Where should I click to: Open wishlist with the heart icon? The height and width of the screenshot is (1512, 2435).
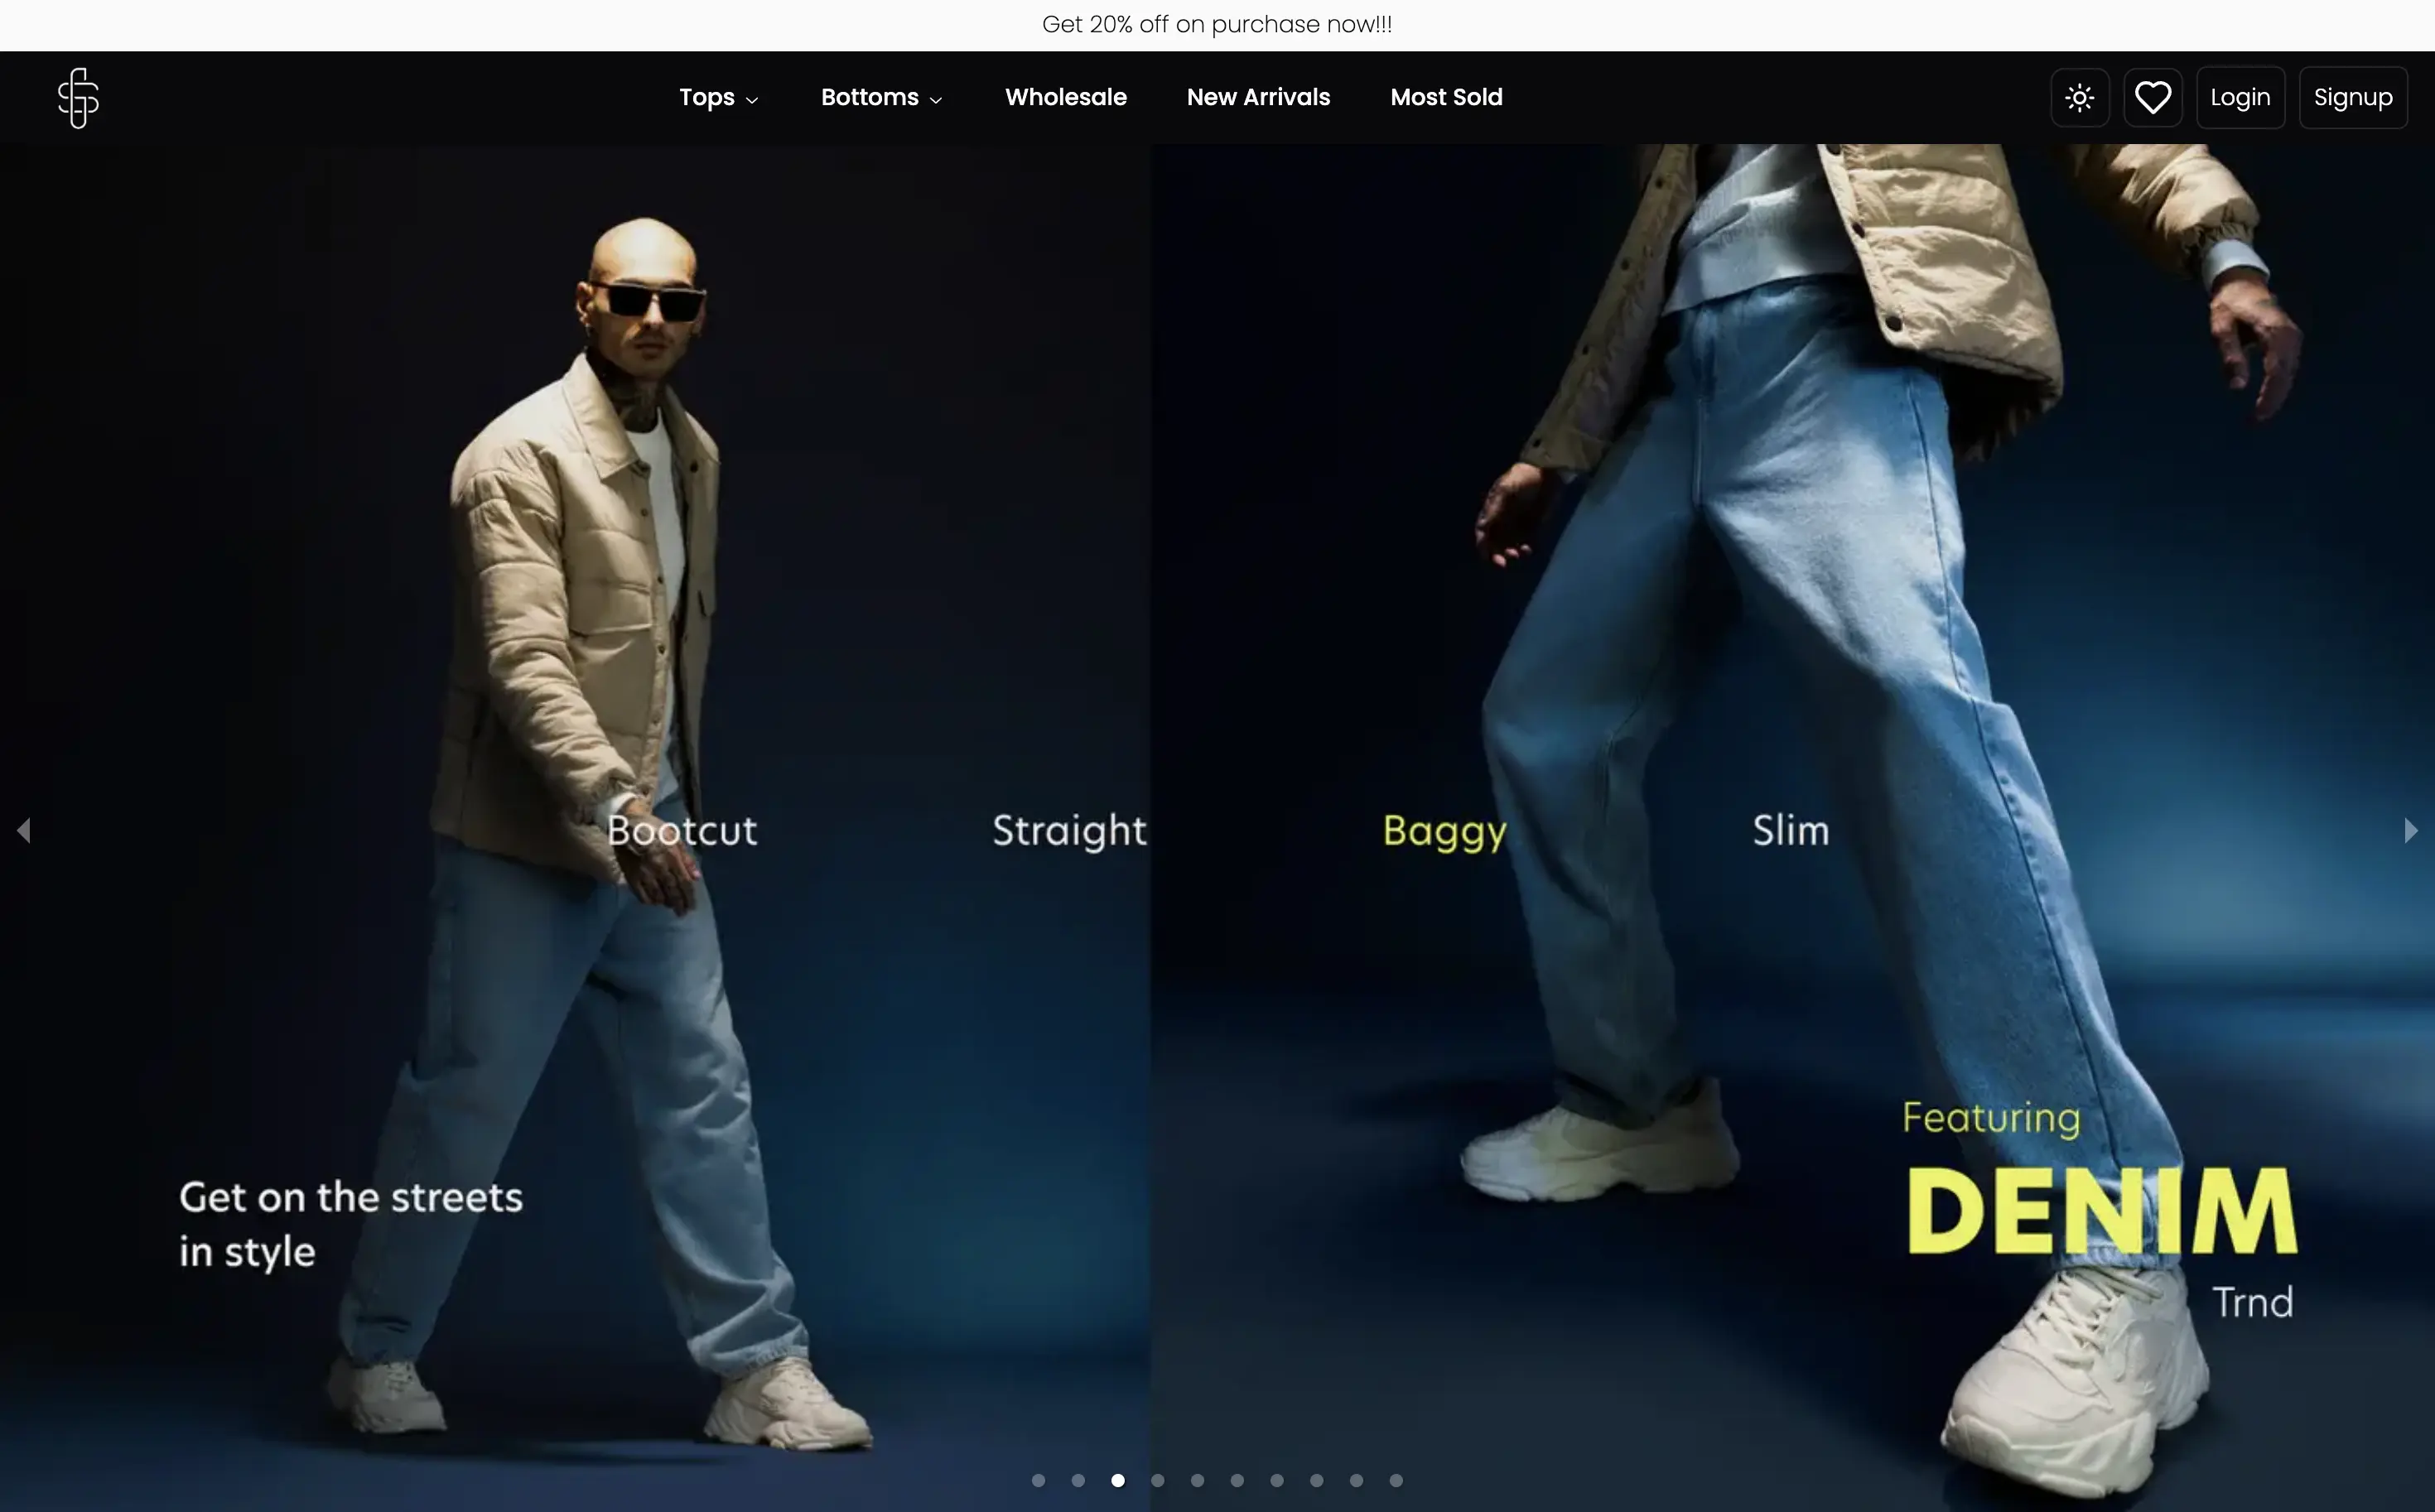pos(2152,98)
